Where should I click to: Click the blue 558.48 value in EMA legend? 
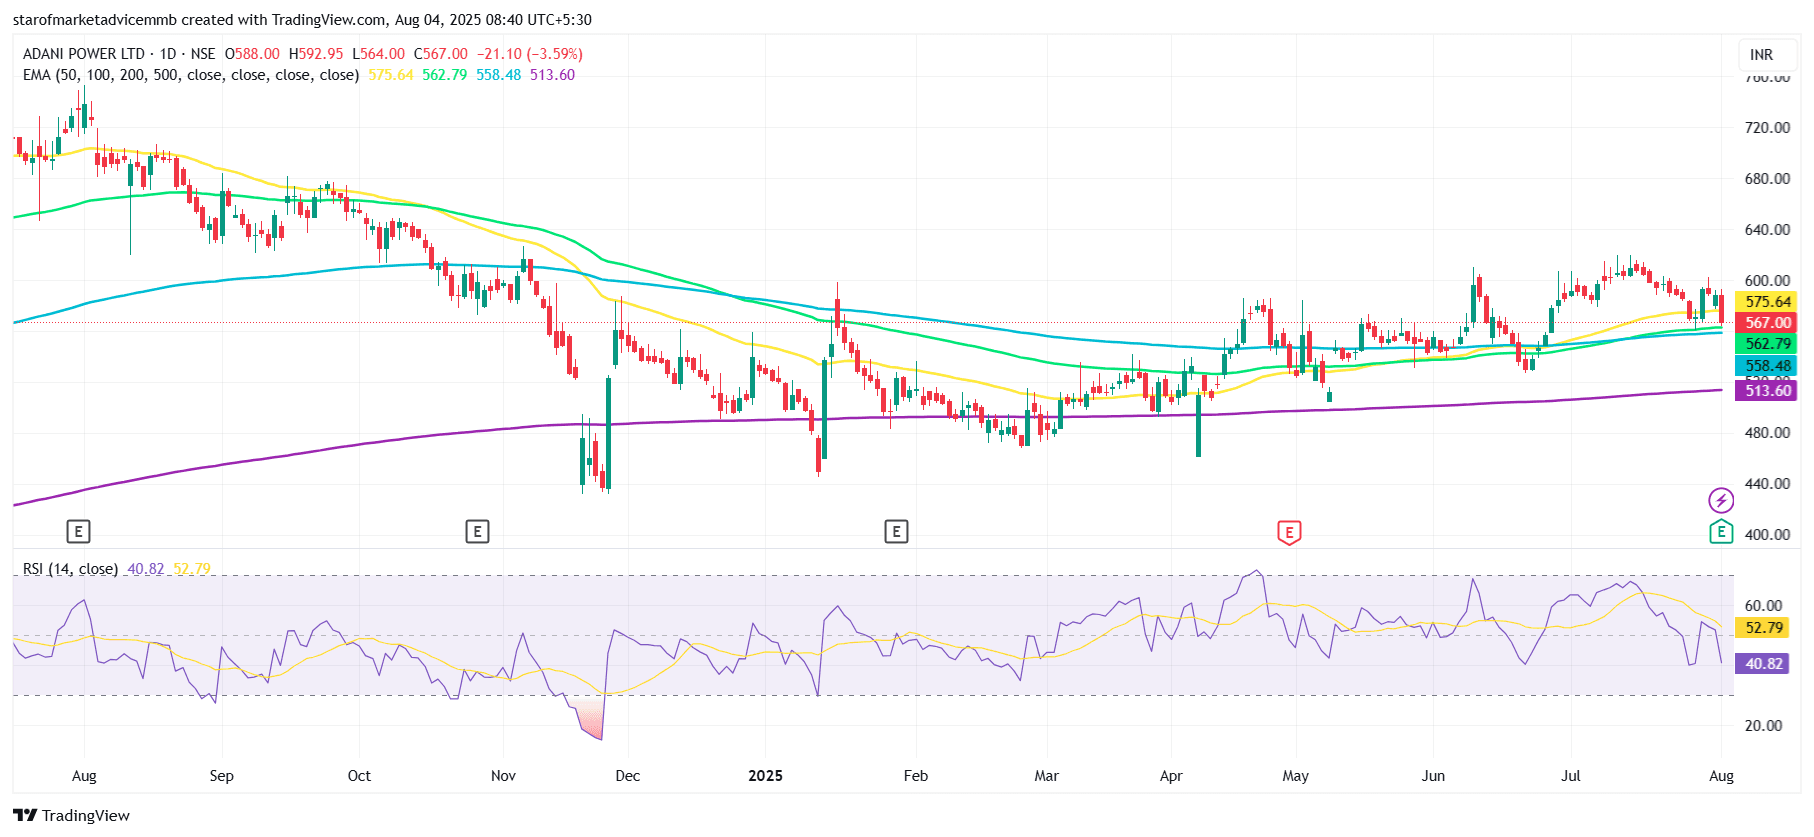point(499,75)
